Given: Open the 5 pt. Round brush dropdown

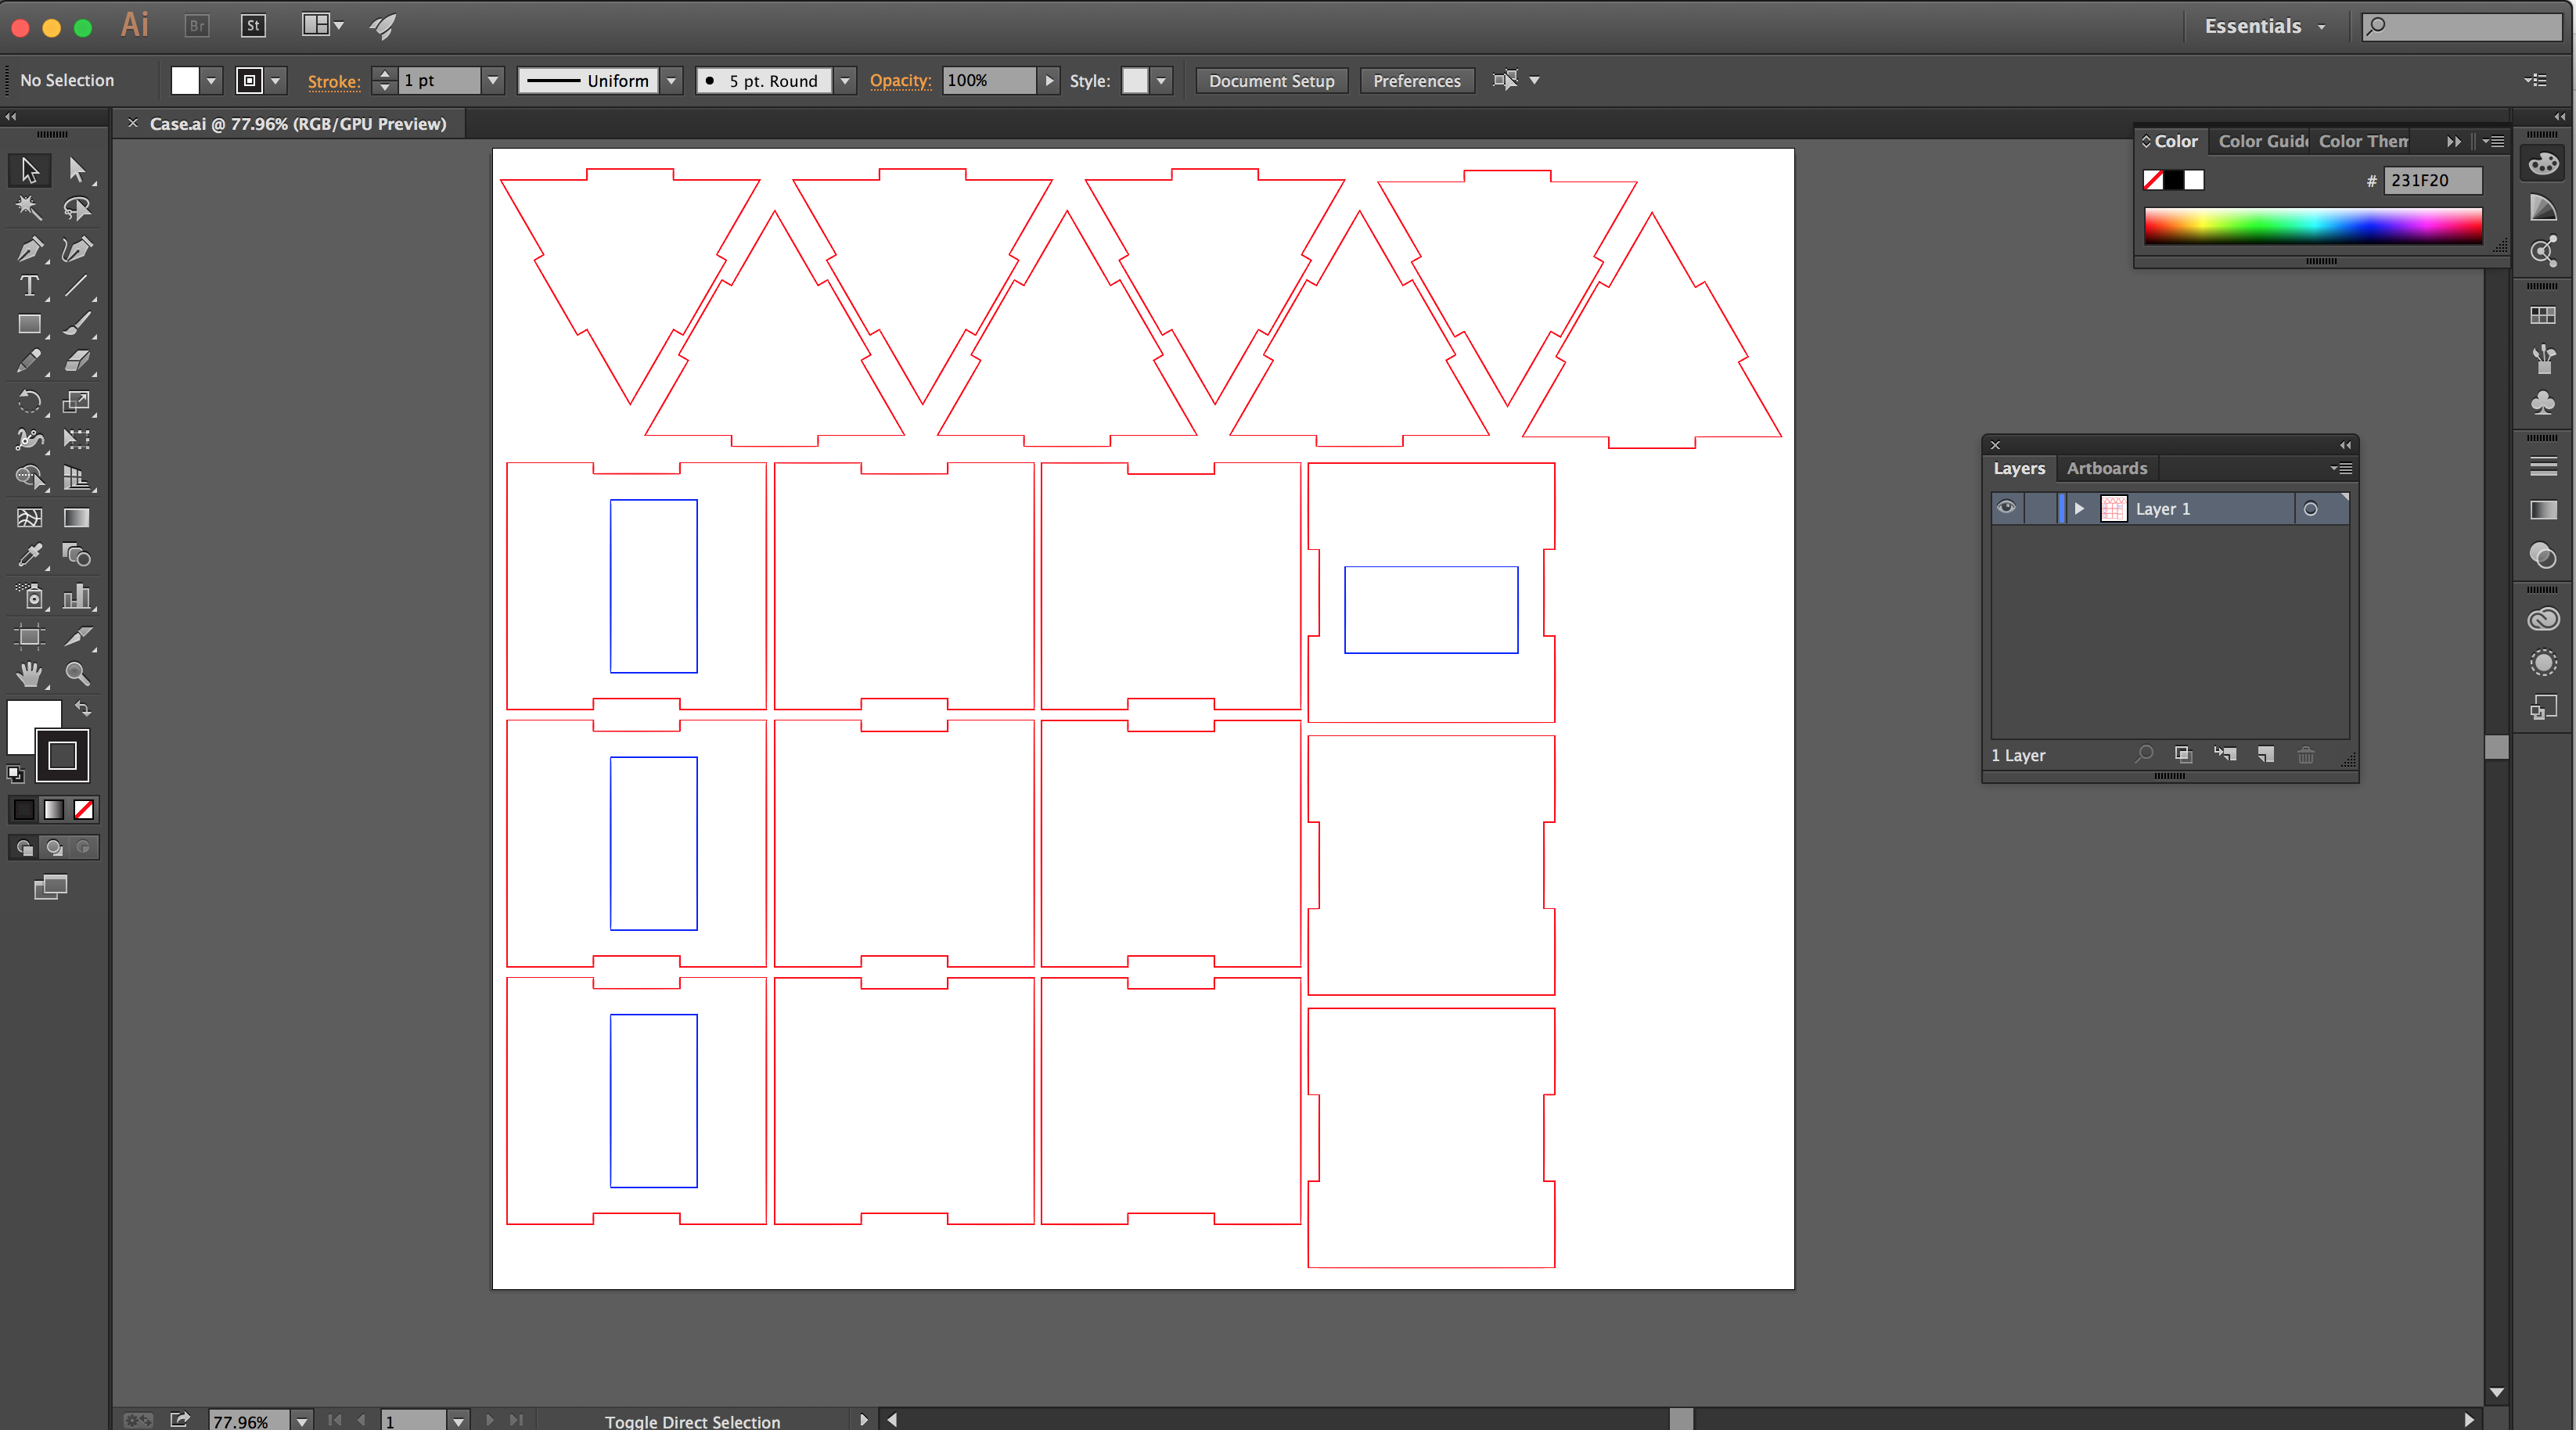Looking at the screenshot, I should (845, 81).
